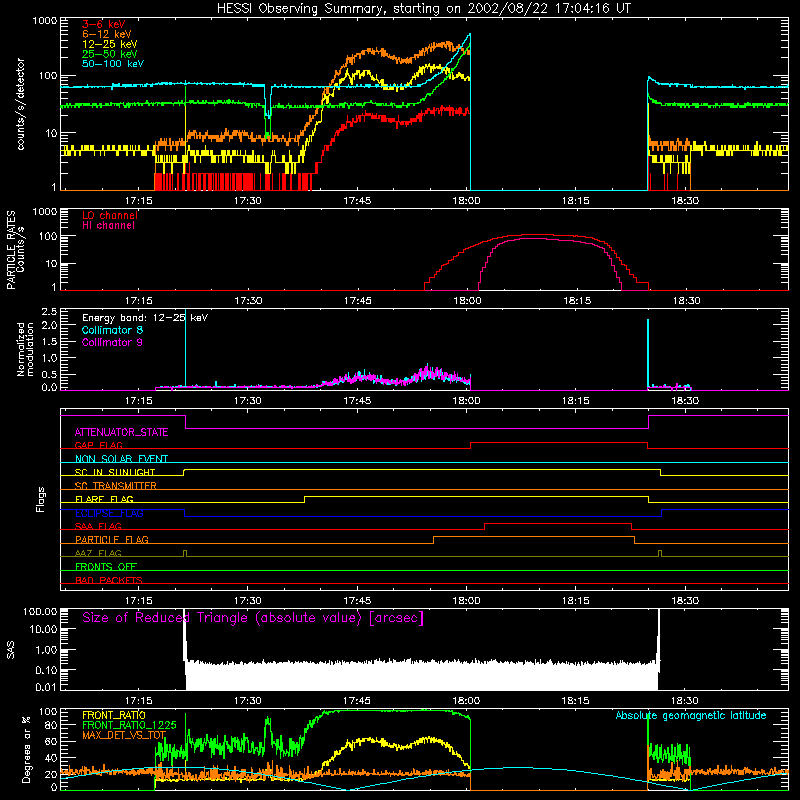Viewport: 800px width, 800px height.
Task: Select the '6-12 keV' legend label
Action: click(x=107, y=34)
